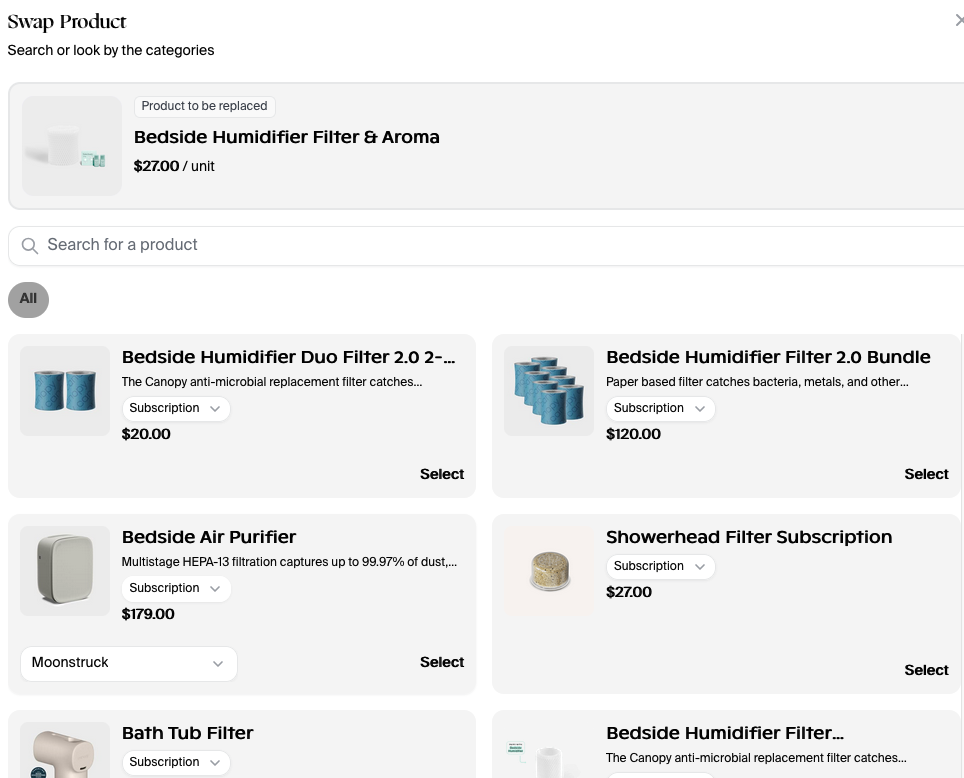
Task: Click the Filter 2.0 Bundle product image
Action: (x=549, y=391)
